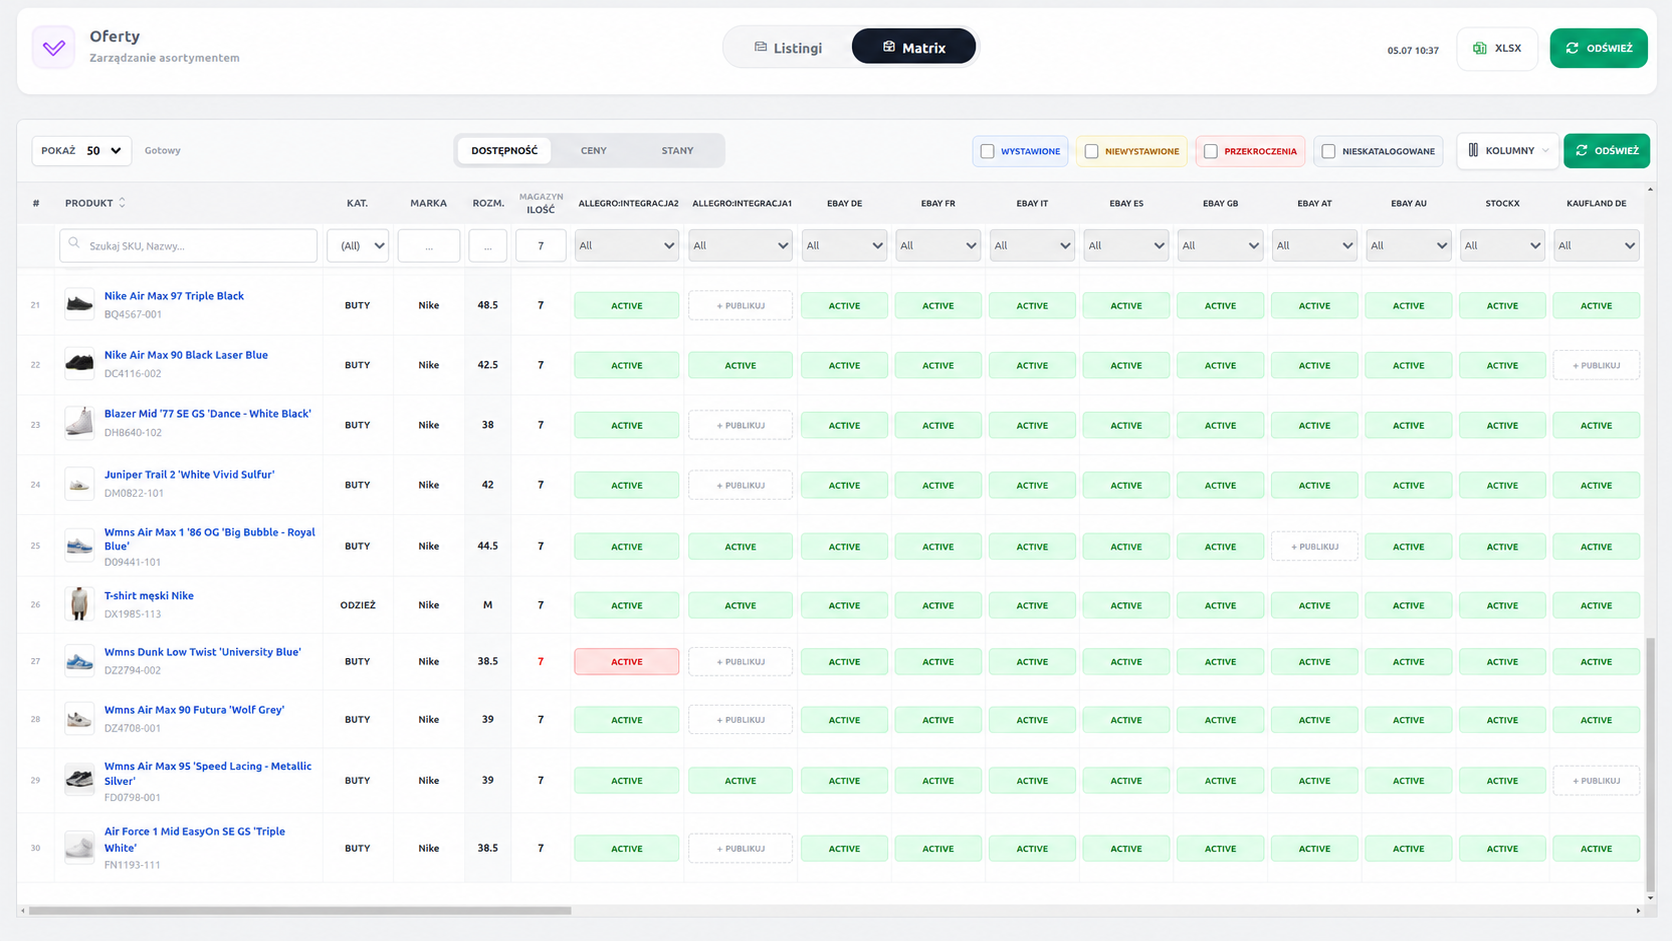Click the Listingi tab list icon
The image size is (1672, 941).
click(x=760, y=47)
